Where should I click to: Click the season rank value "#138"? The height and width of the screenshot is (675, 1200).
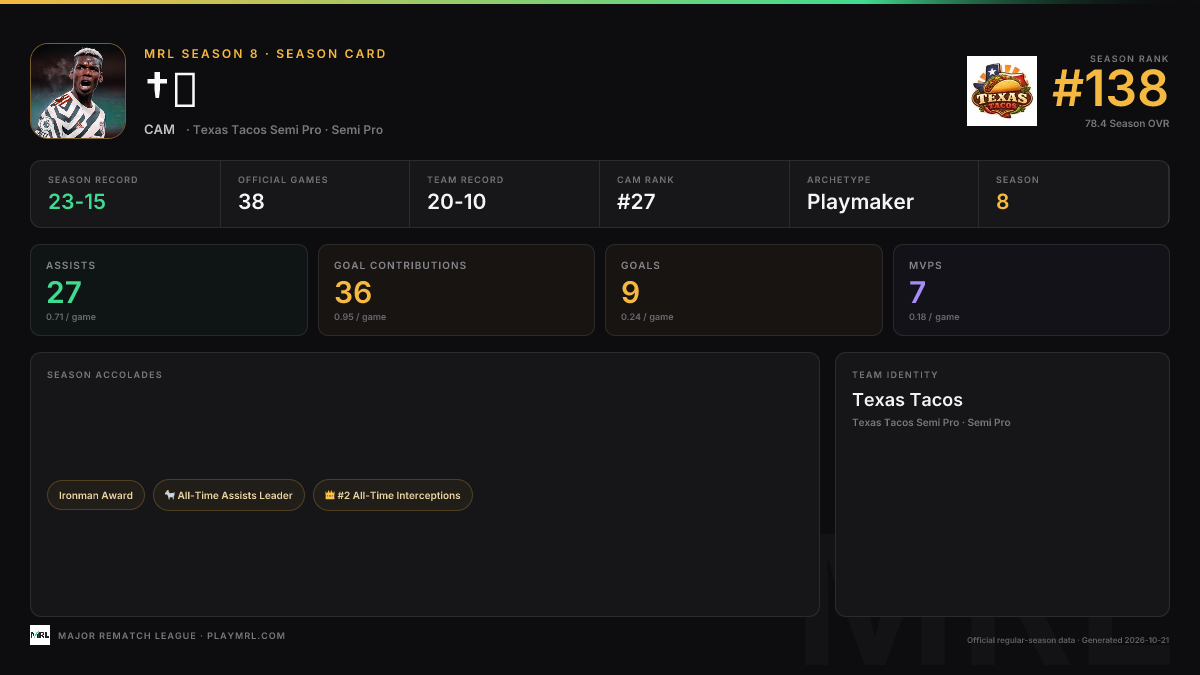1110,90
